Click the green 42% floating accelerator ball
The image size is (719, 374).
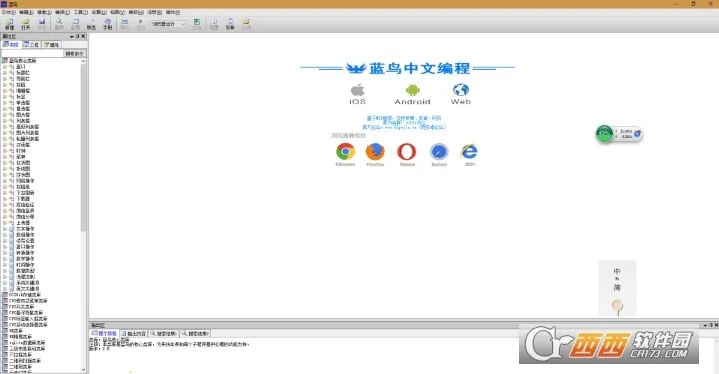[x=604, y=133]
